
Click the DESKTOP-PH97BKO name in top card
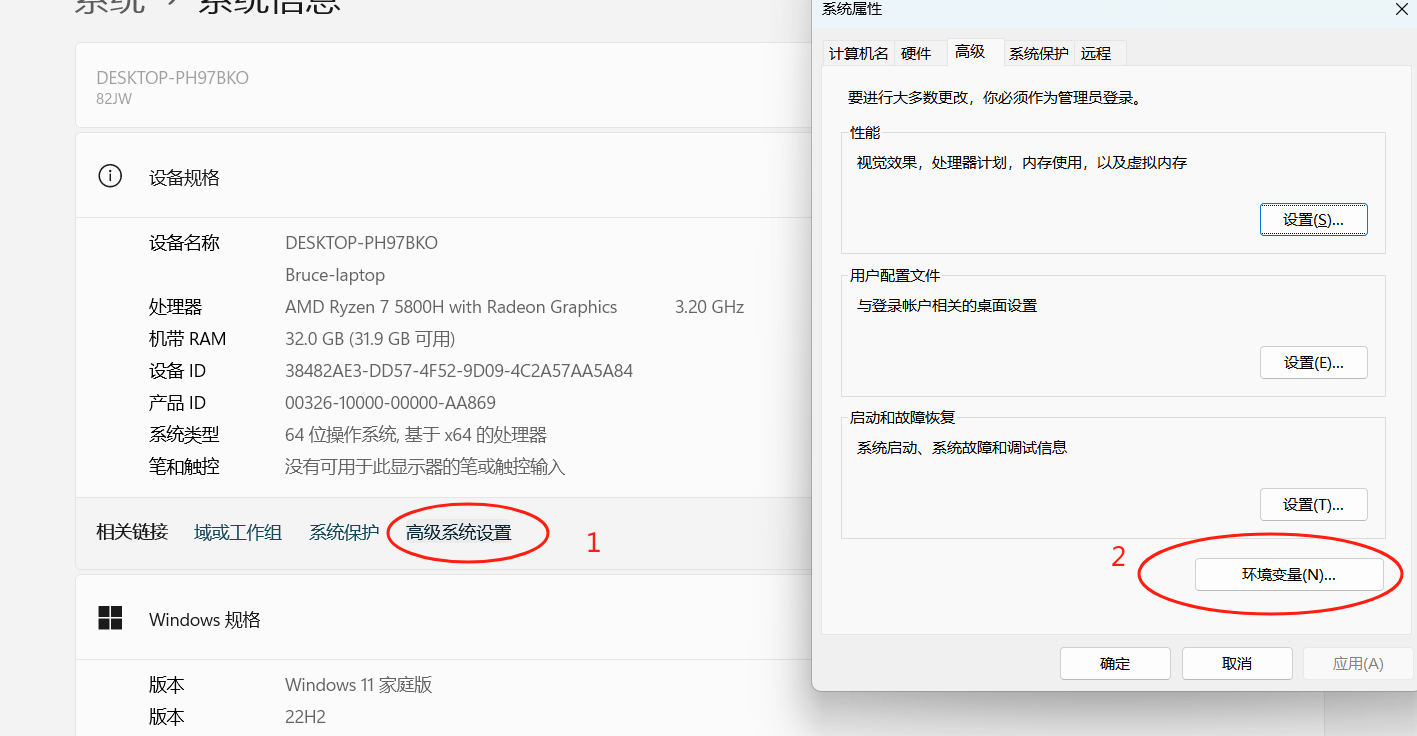(172, 78)
